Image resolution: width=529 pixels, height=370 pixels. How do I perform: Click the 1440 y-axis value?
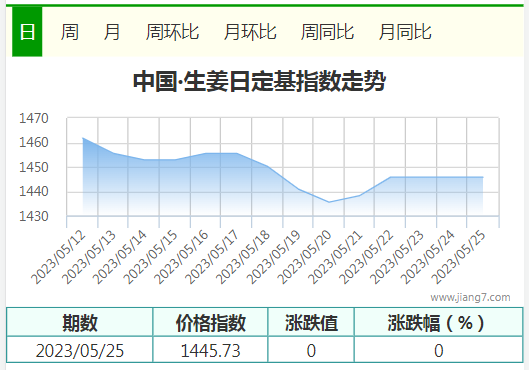pos(34,192)
